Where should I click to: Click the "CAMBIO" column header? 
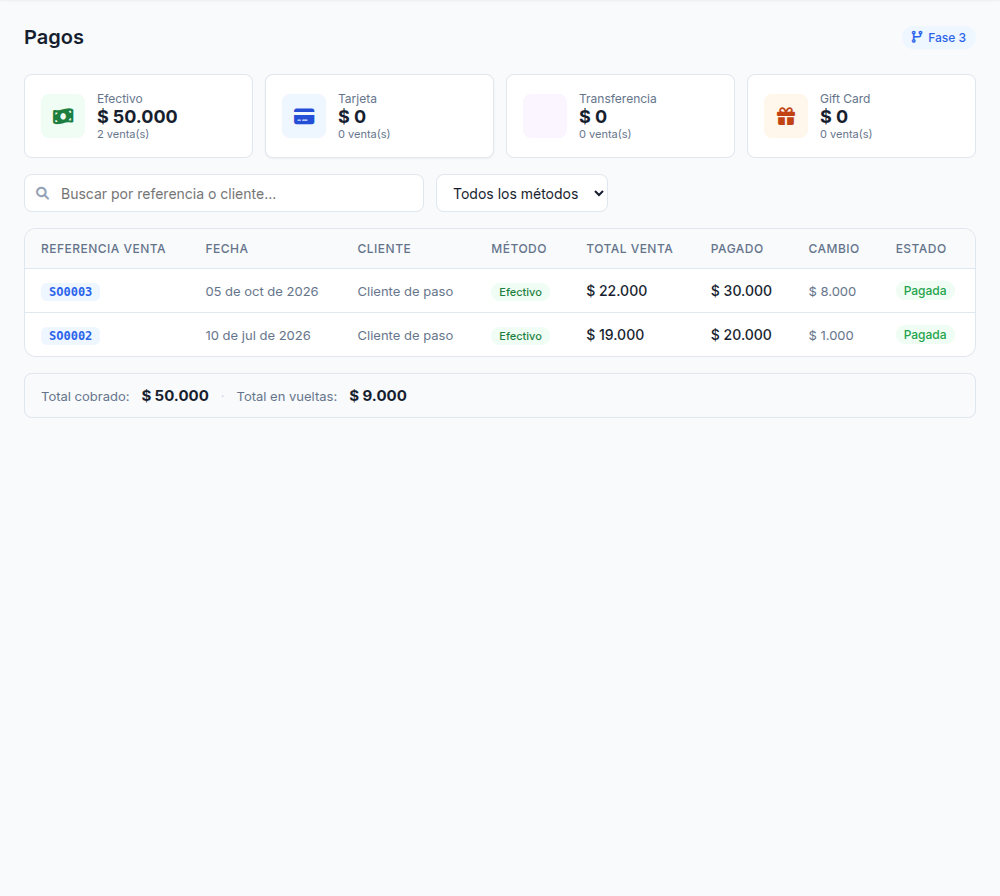834,249
